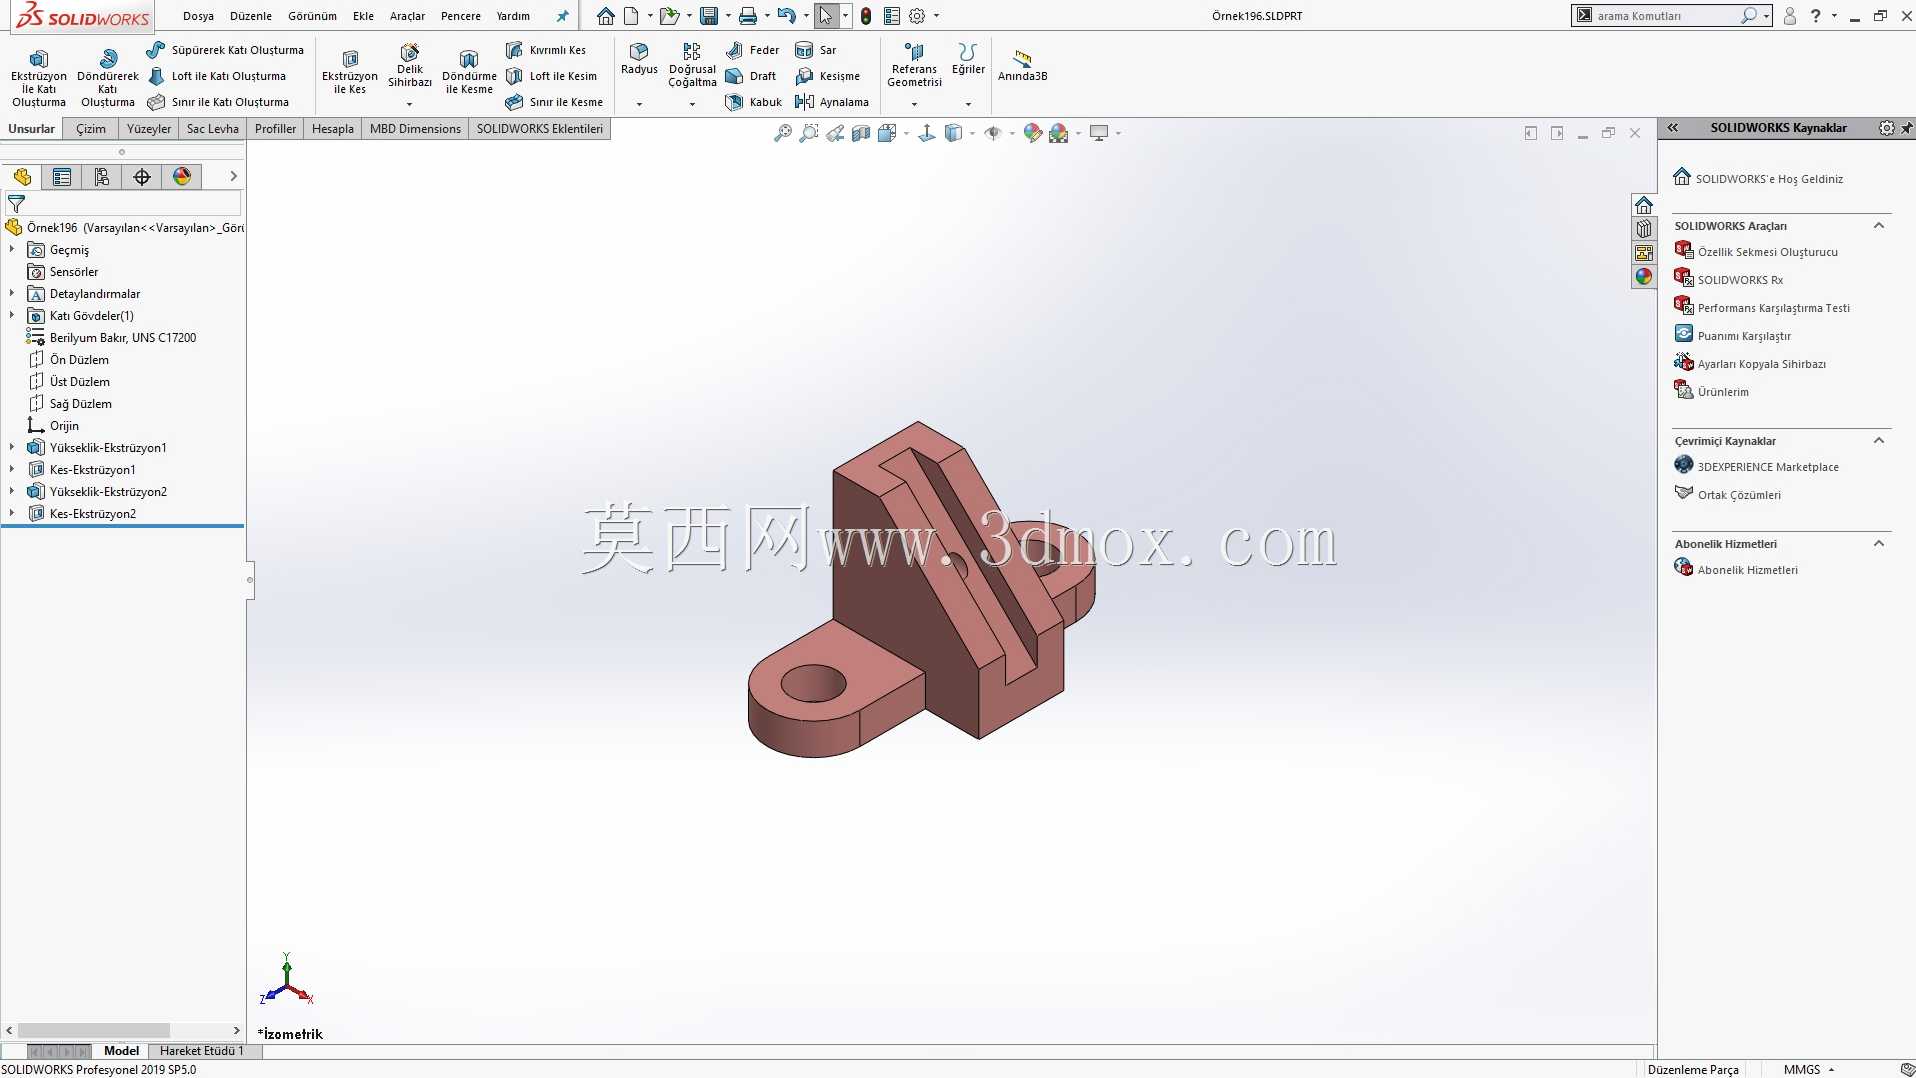
Task: Open the Görünüm menu
Action: coord(312,16)
